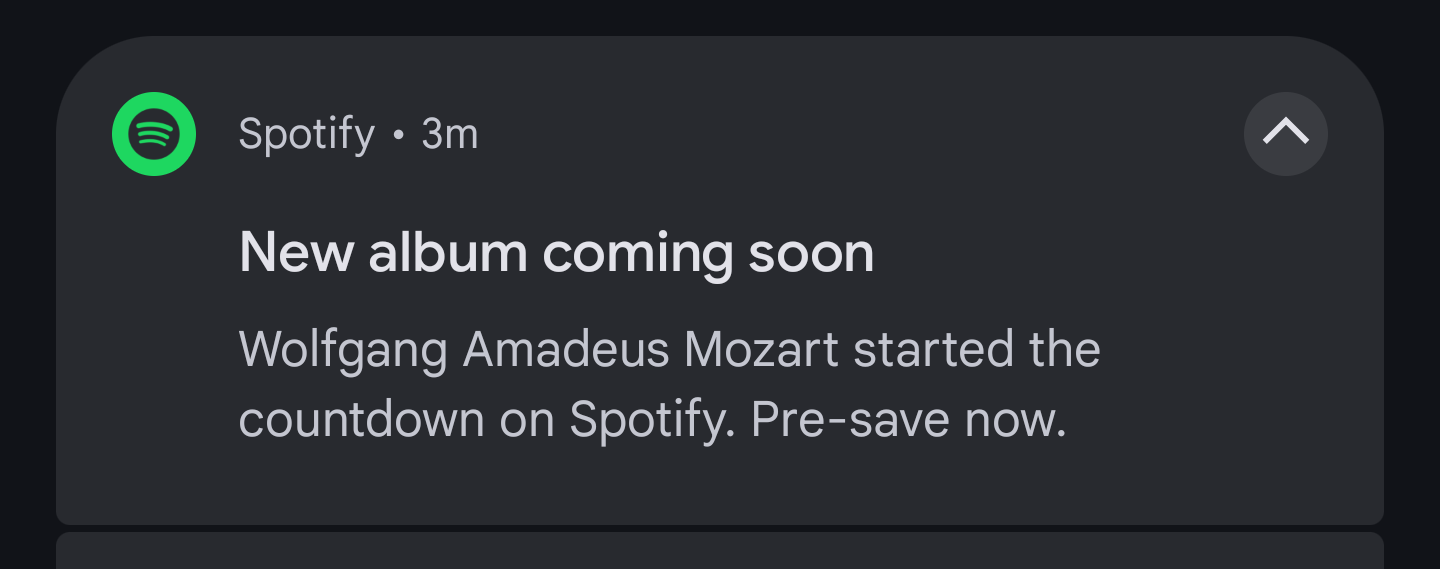This screenshot has height=569, width=1440.
Task: Open the "New album coming soon" title
Action: click(556, 253)
